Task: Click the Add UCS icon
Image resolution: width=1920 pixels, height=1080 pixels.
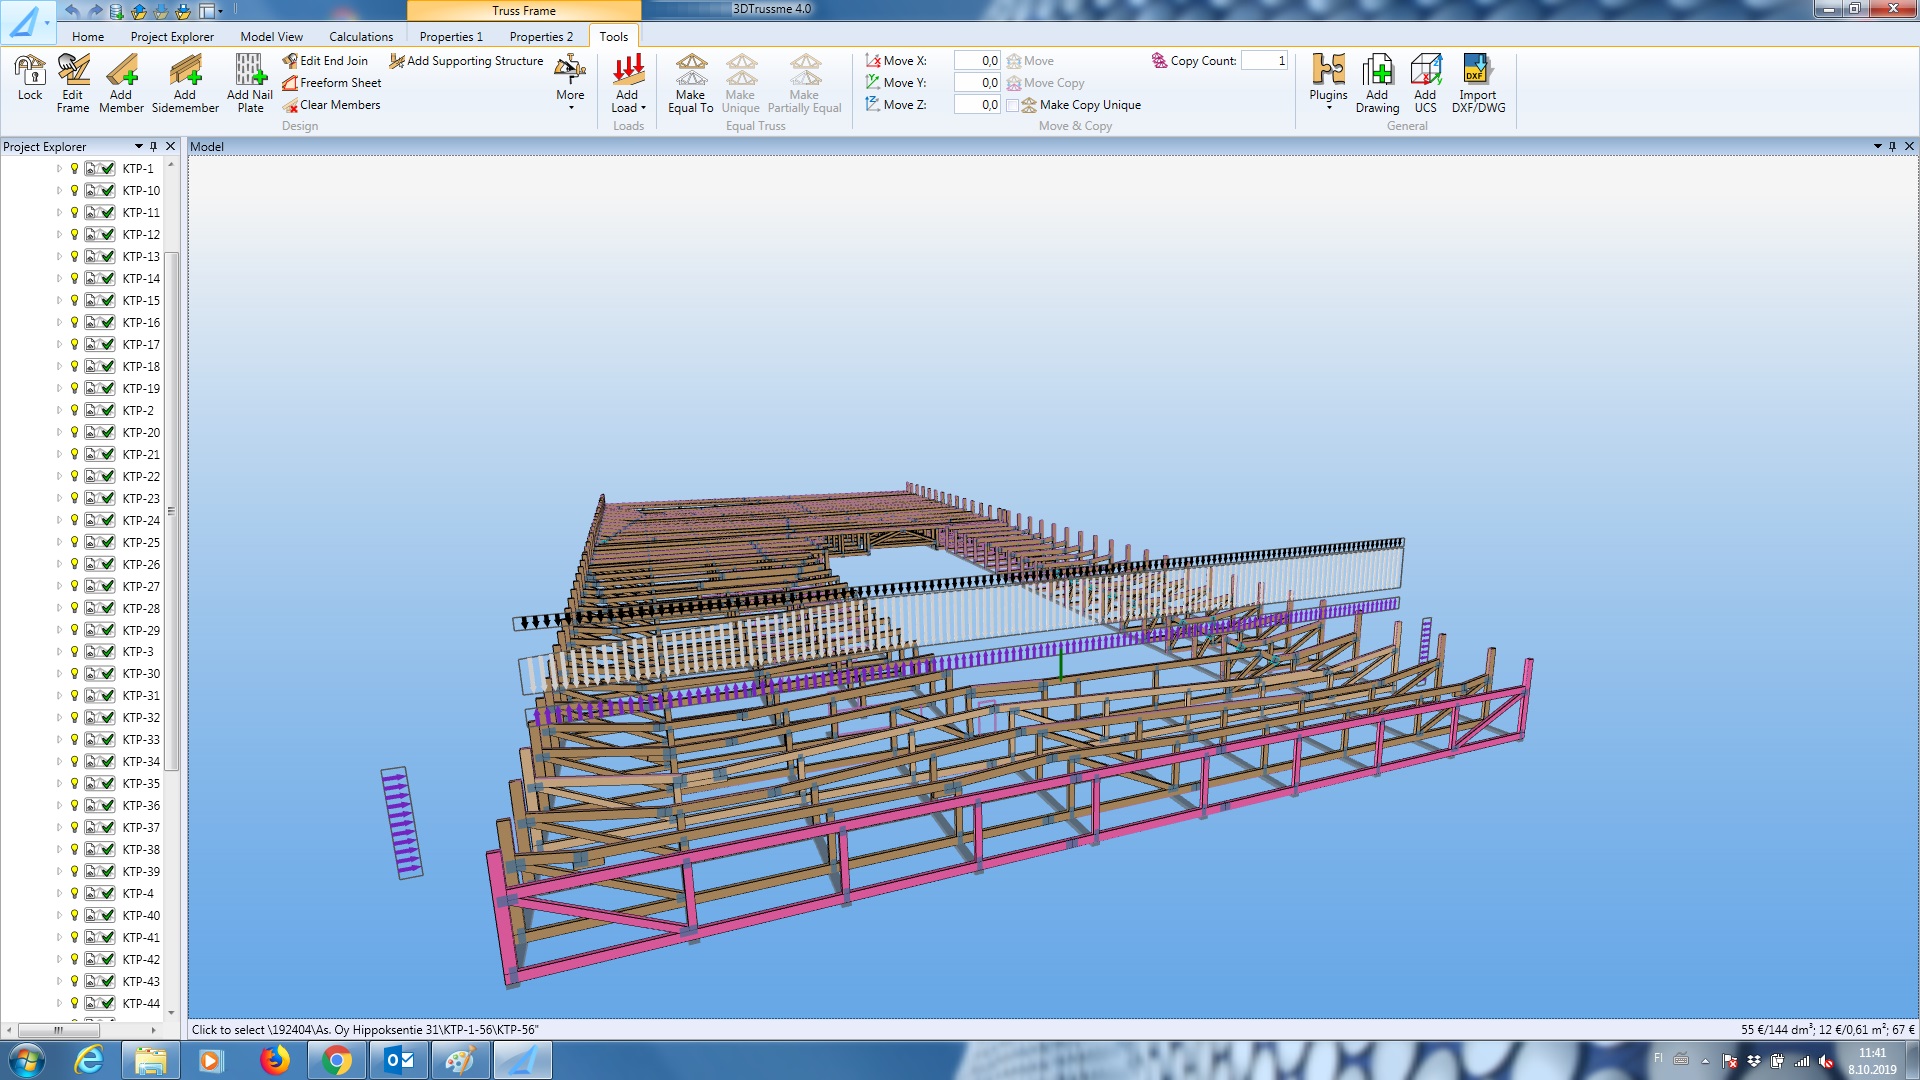Action: (1425, 71)
